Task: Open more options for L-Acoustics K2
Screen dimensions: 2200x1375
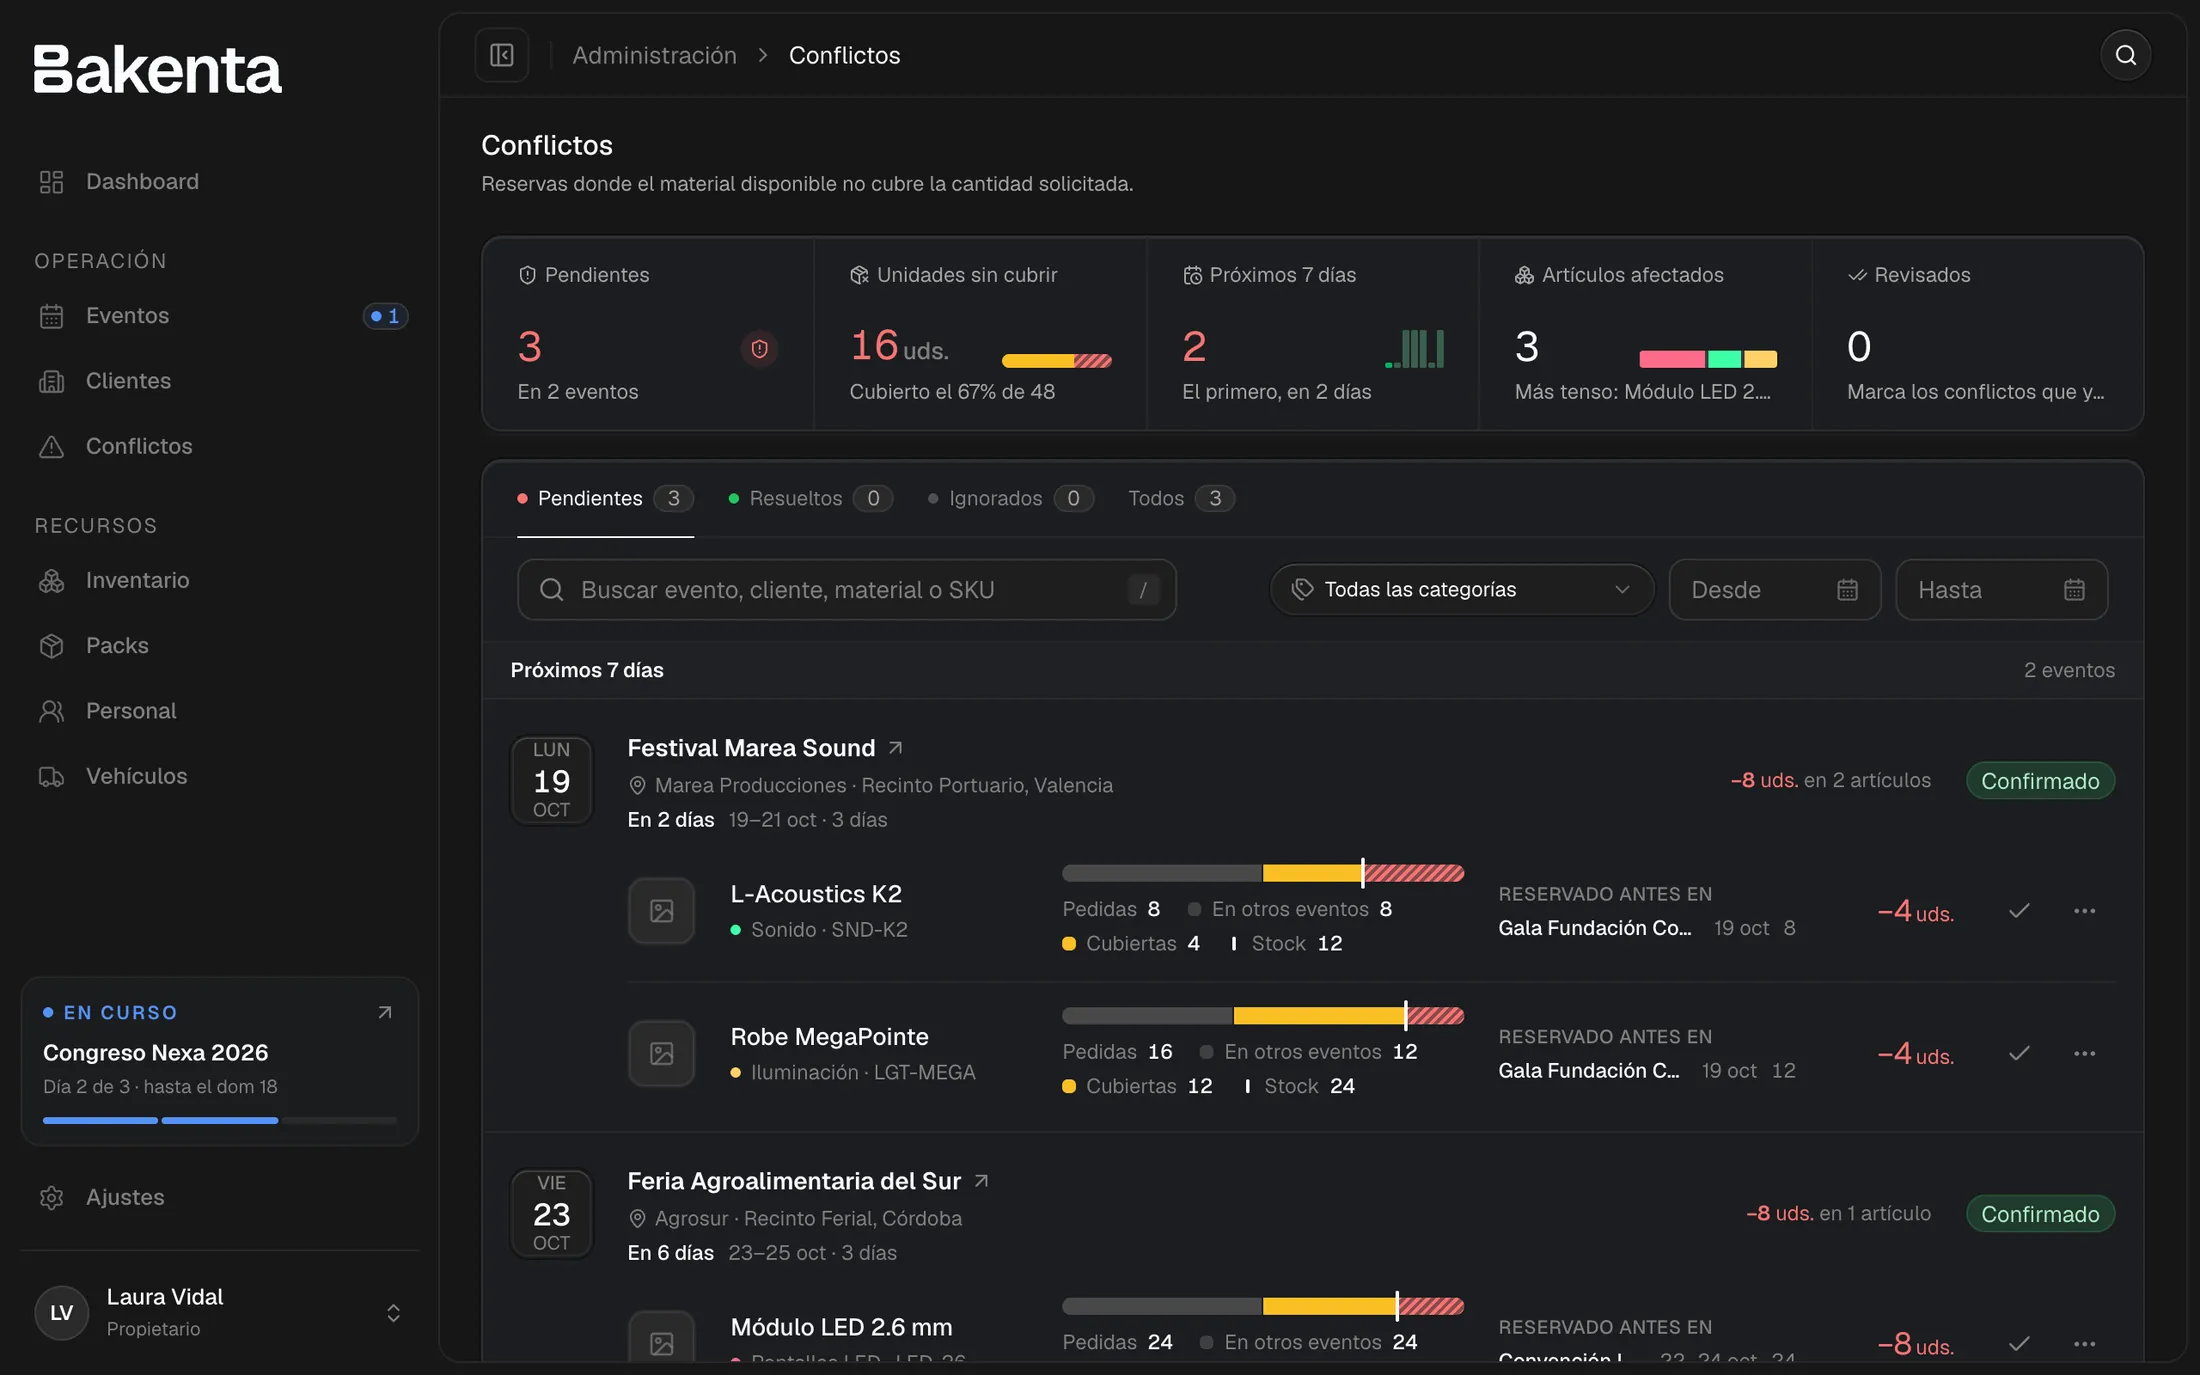Action: (2084, 911)
